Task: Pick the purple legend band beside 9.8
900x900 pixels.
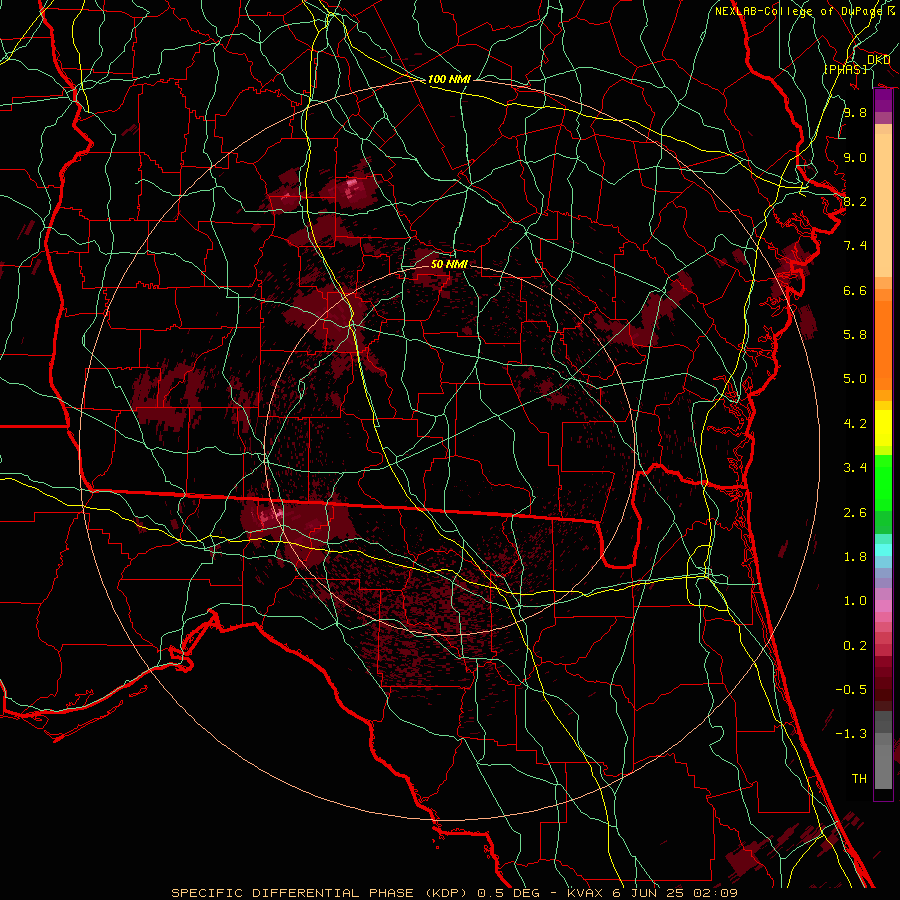Action: click(883, 102)
